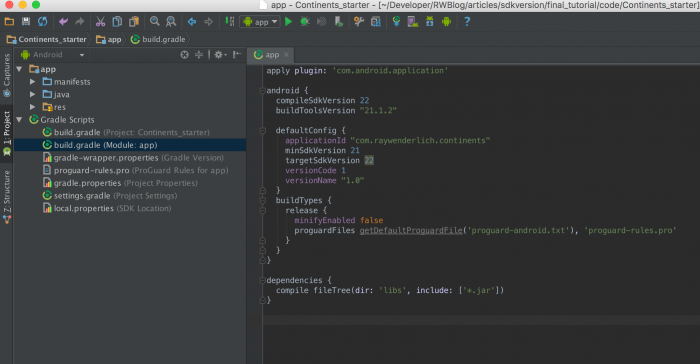This screenshot has height=364, width=700.
Task: Open the app run configuration dropdown
Action: pos(260,21)
